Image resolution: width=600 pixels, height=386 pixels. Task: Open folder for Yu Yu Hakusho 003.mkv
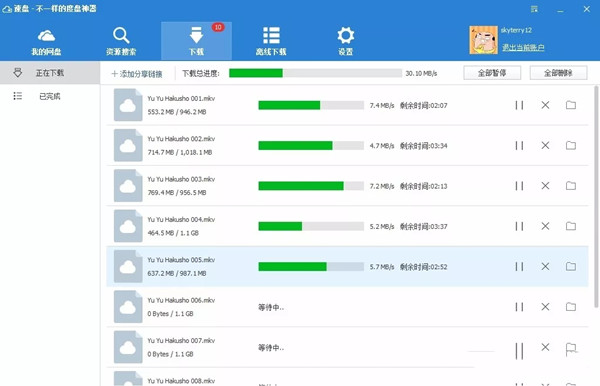point(571,186)
